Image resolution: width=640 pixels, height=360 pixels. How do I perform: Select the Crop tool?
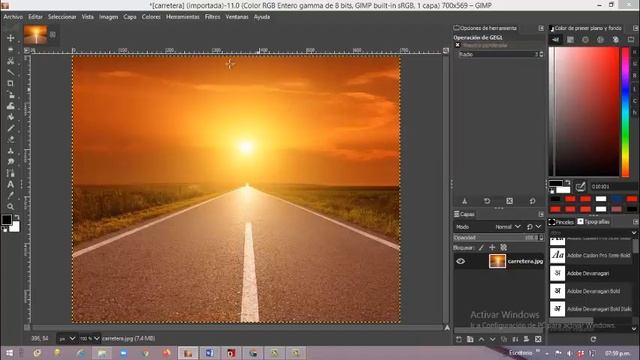pos(11,84)
